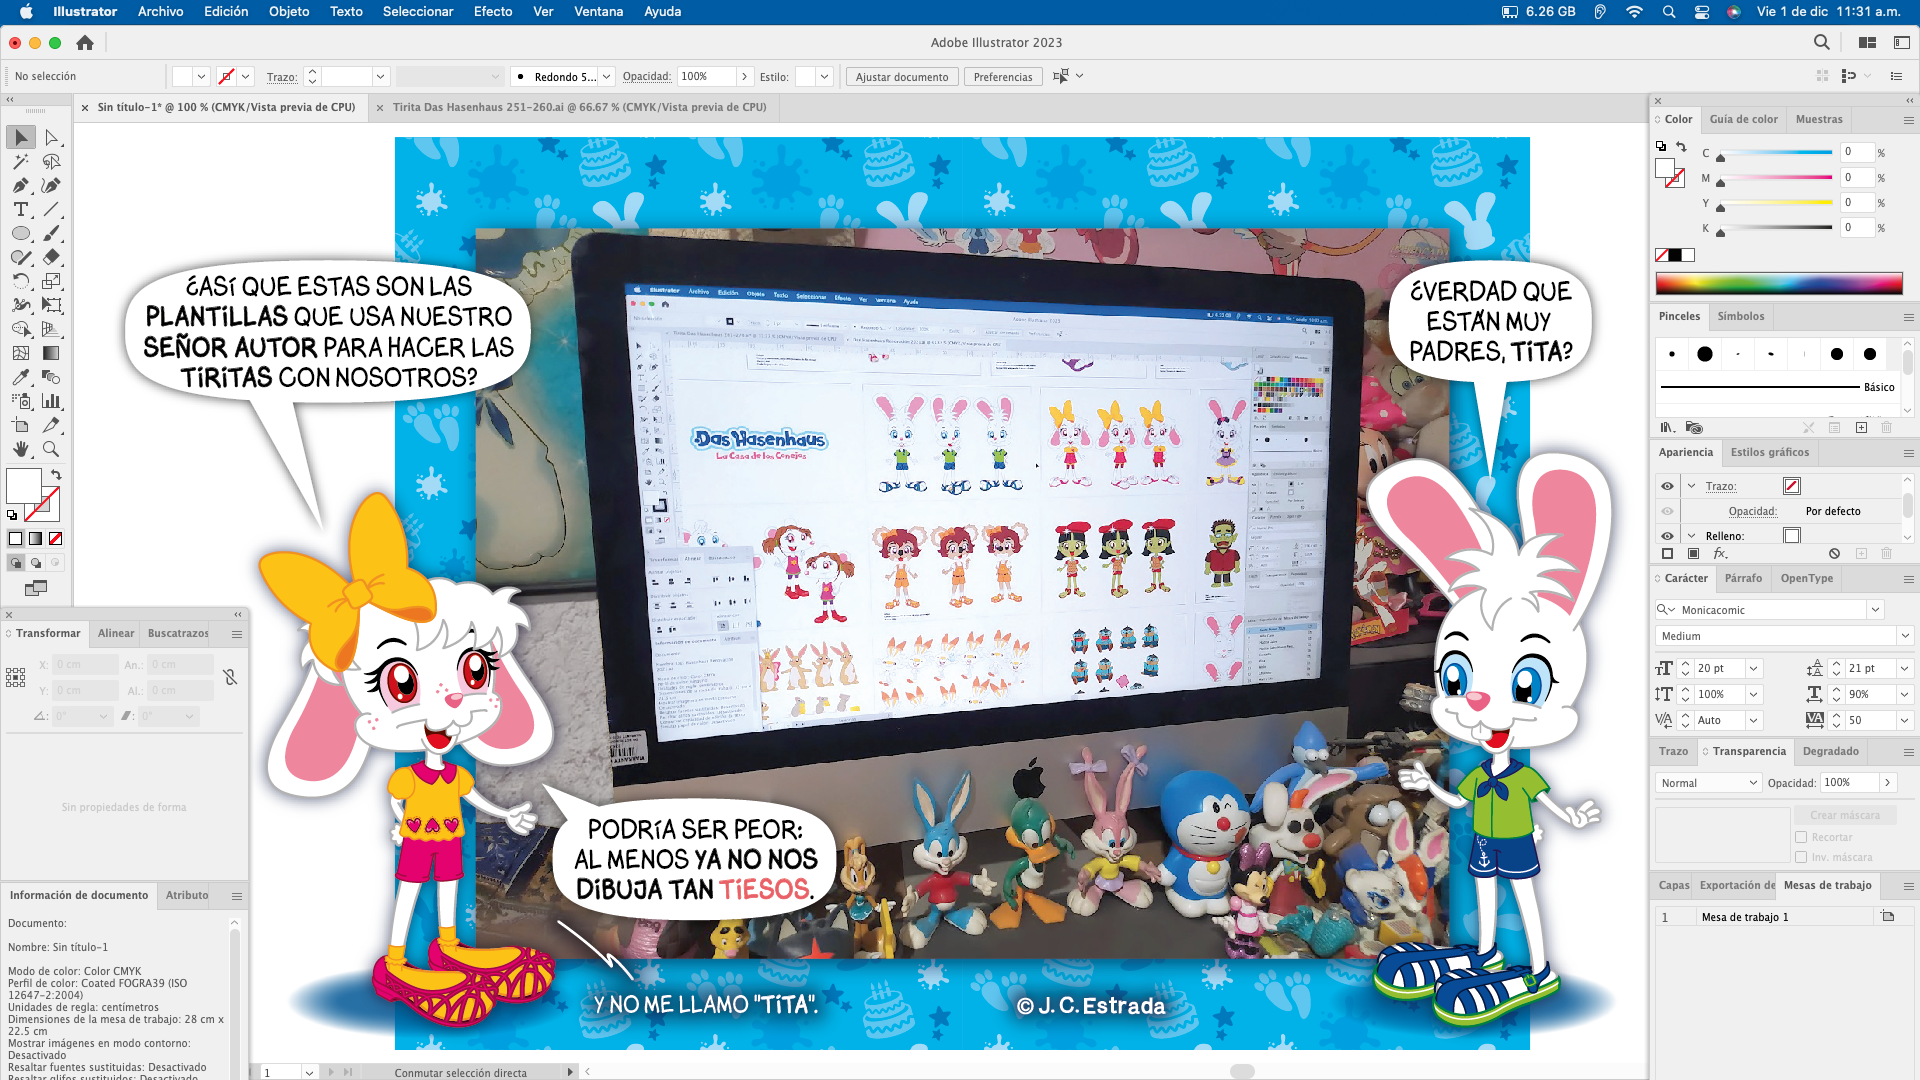Select the Type tool
Image resolution: width=1920 pixels, height=1080 pixels.
(20, 210)
